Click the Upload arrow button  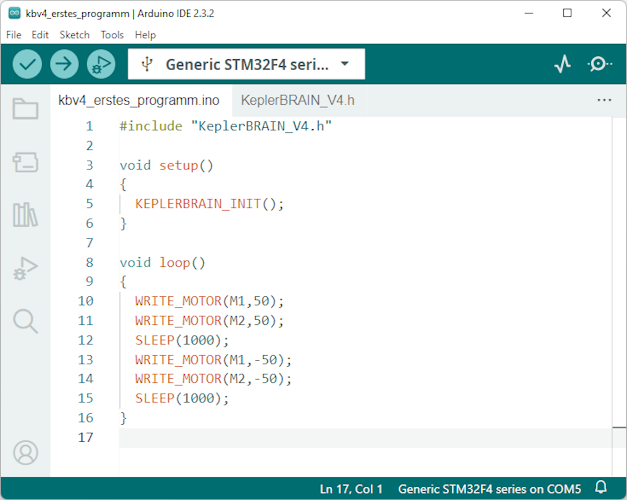64,64
